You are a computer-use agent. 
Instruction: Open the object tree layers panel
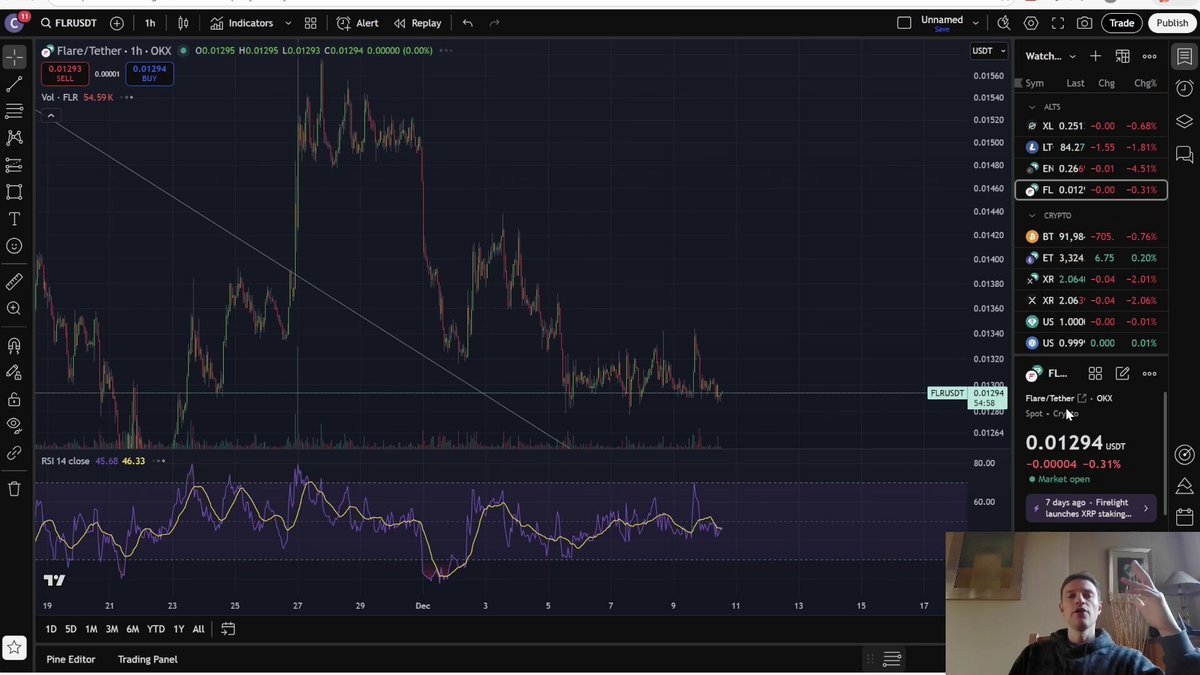coord(1184,121)
